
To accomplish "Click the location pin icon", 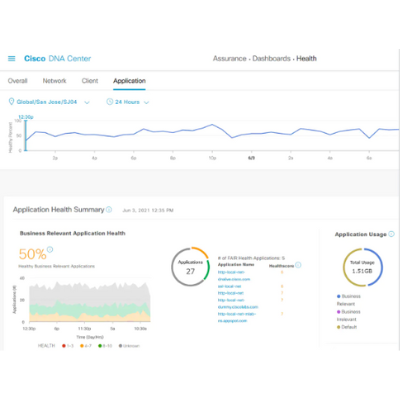I will (x=11, y=102).
